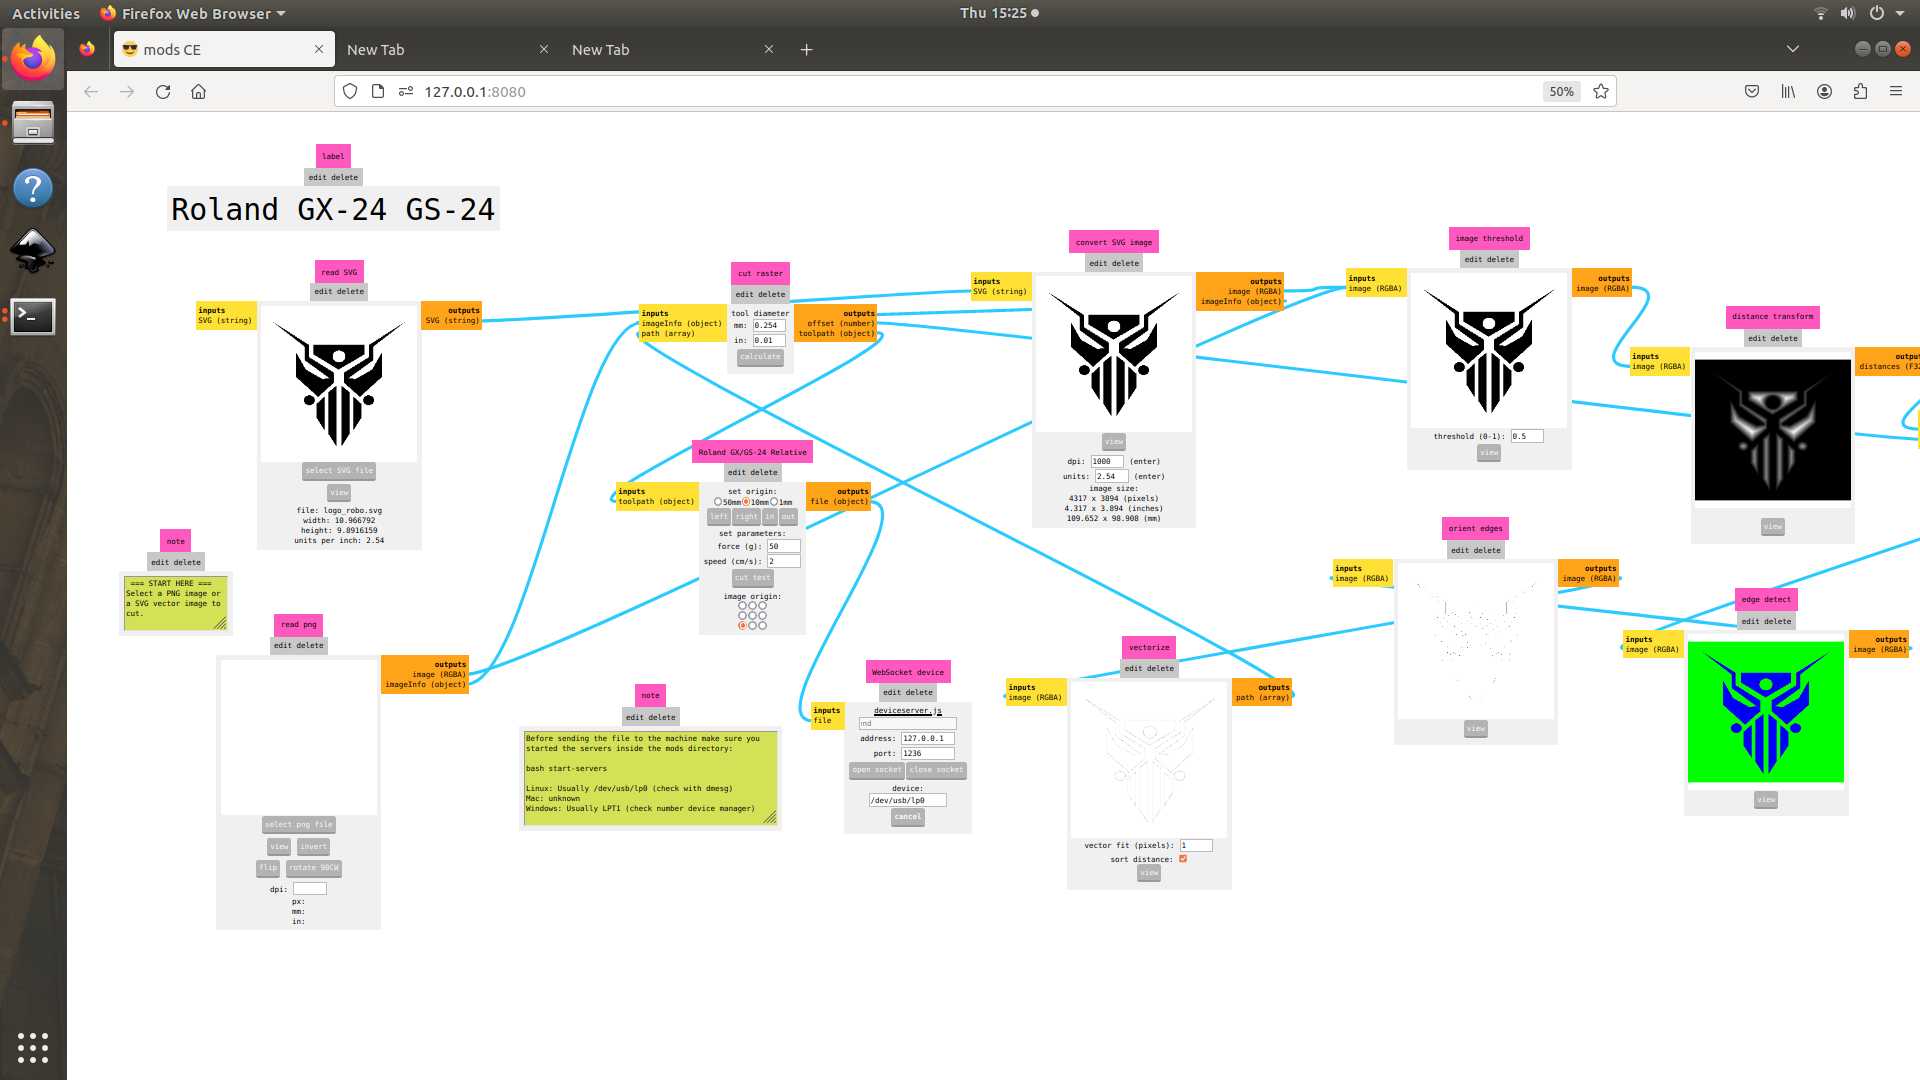Viewport: 1920px width, 1080px height.
Task: Open the Firefox Web Browser app menu
Action: pyautogui.click(x=194, y=13)
